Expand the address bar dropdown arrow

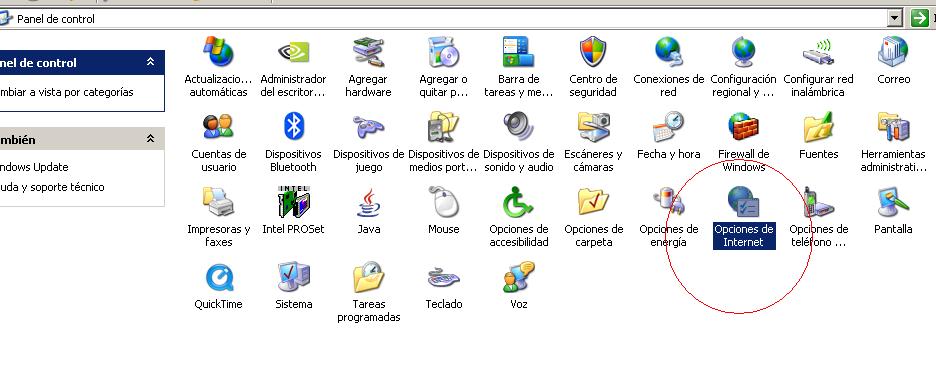point(894,18)
